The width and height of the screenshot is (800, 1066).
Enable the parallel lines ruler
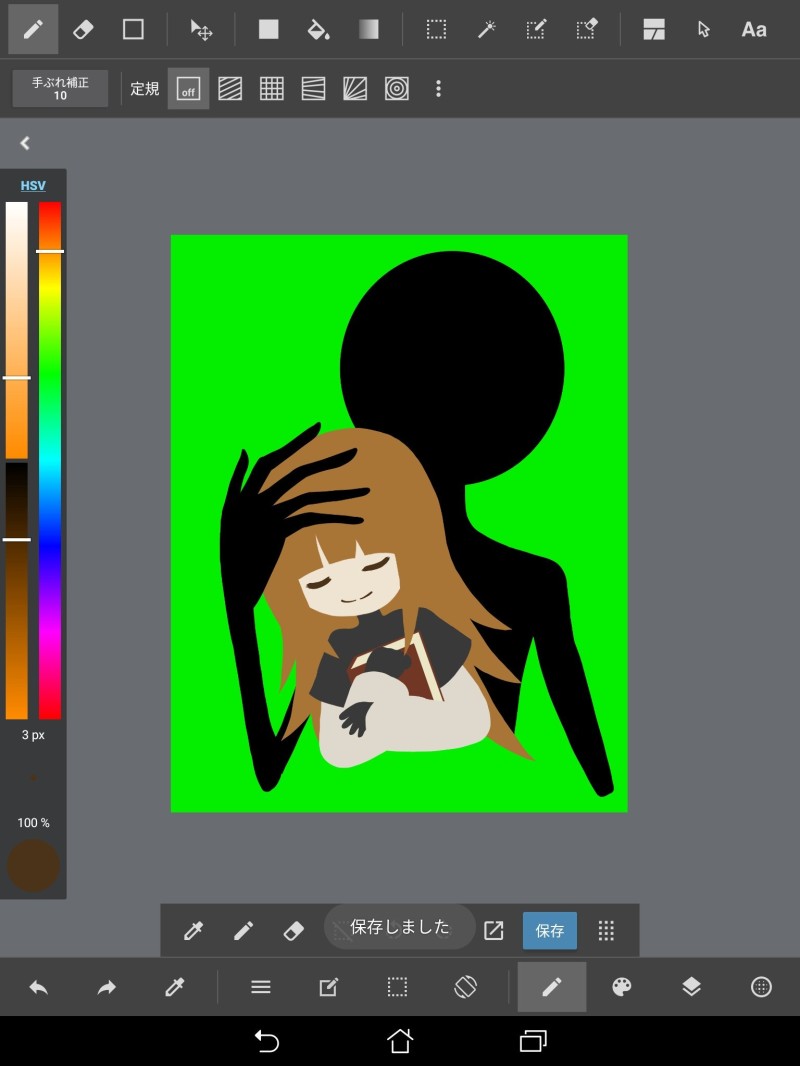click(230, 88)
